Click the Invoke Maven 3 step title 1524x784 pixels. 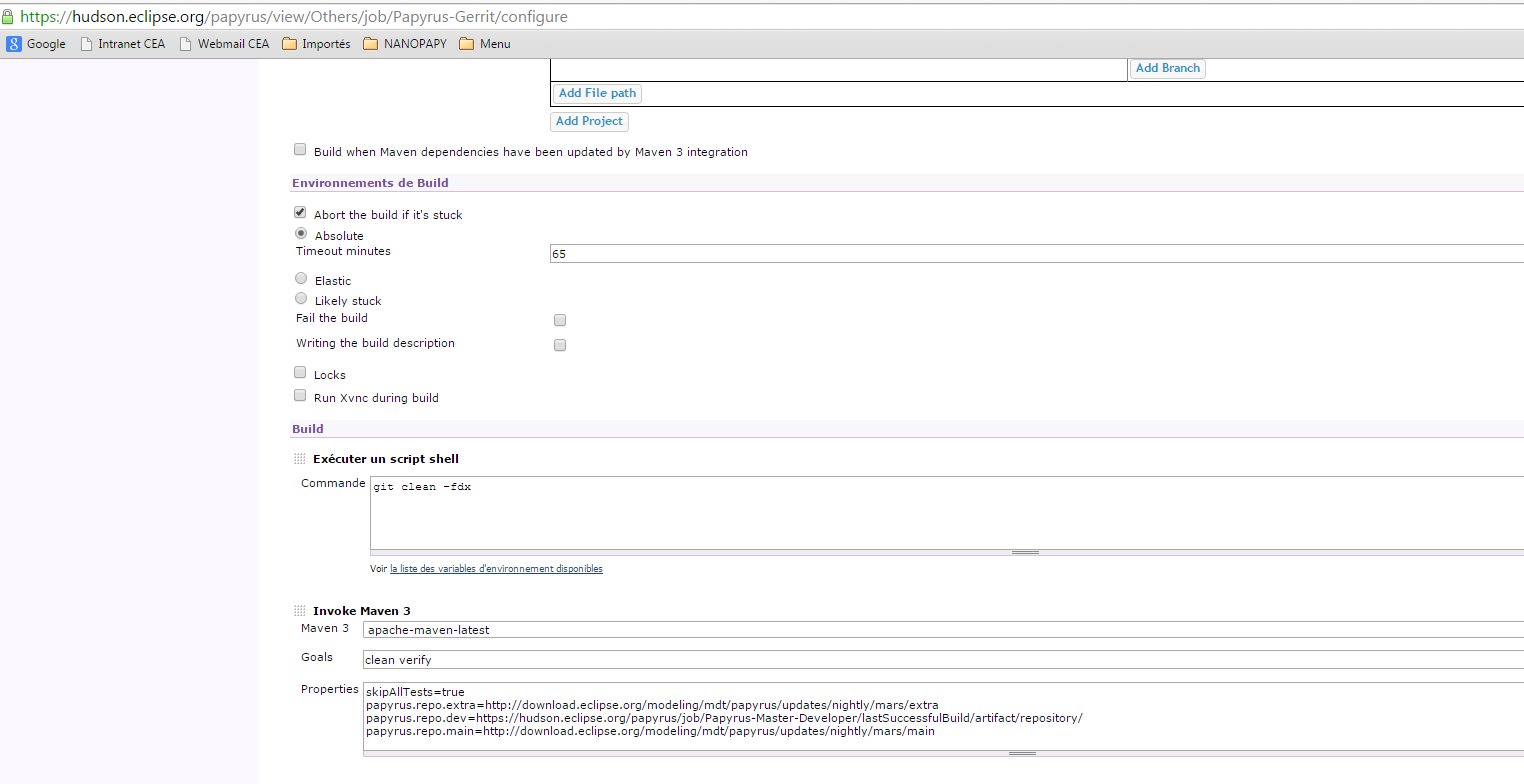(362, 611)
